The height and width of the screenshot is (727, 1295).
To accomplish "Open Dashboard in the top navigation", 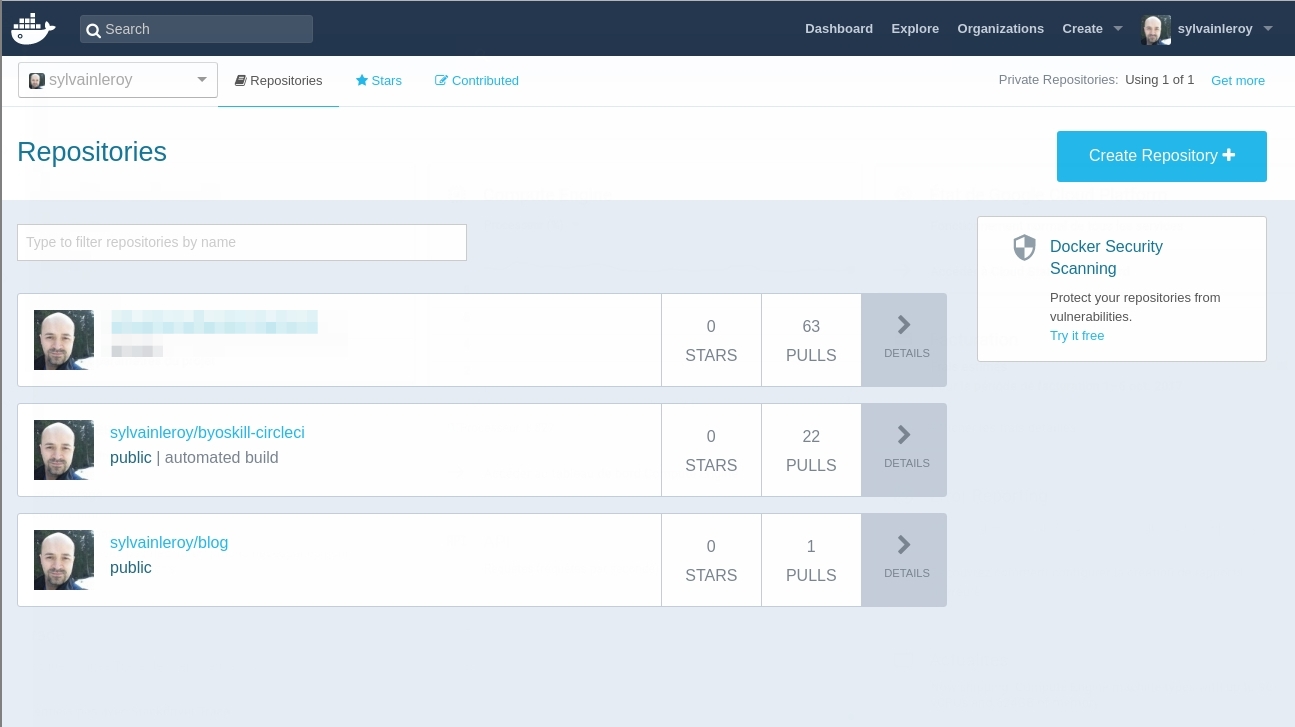I will (839, 29).
